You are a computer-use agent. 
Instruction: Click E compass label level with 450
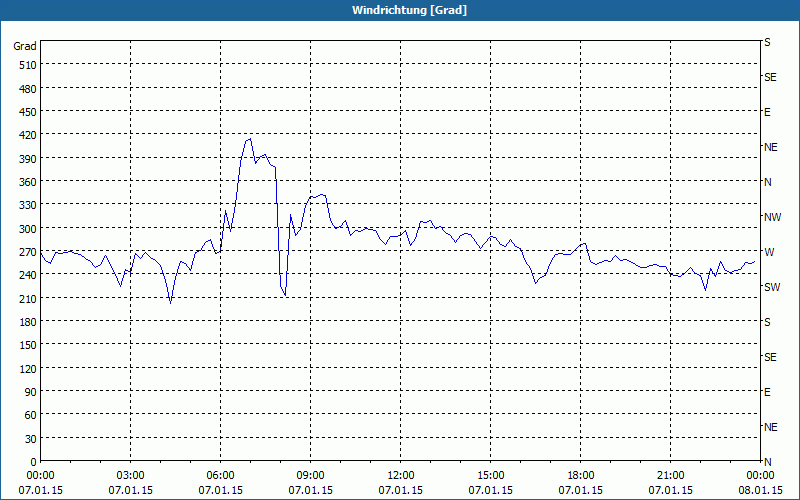(x=767, y=112)
